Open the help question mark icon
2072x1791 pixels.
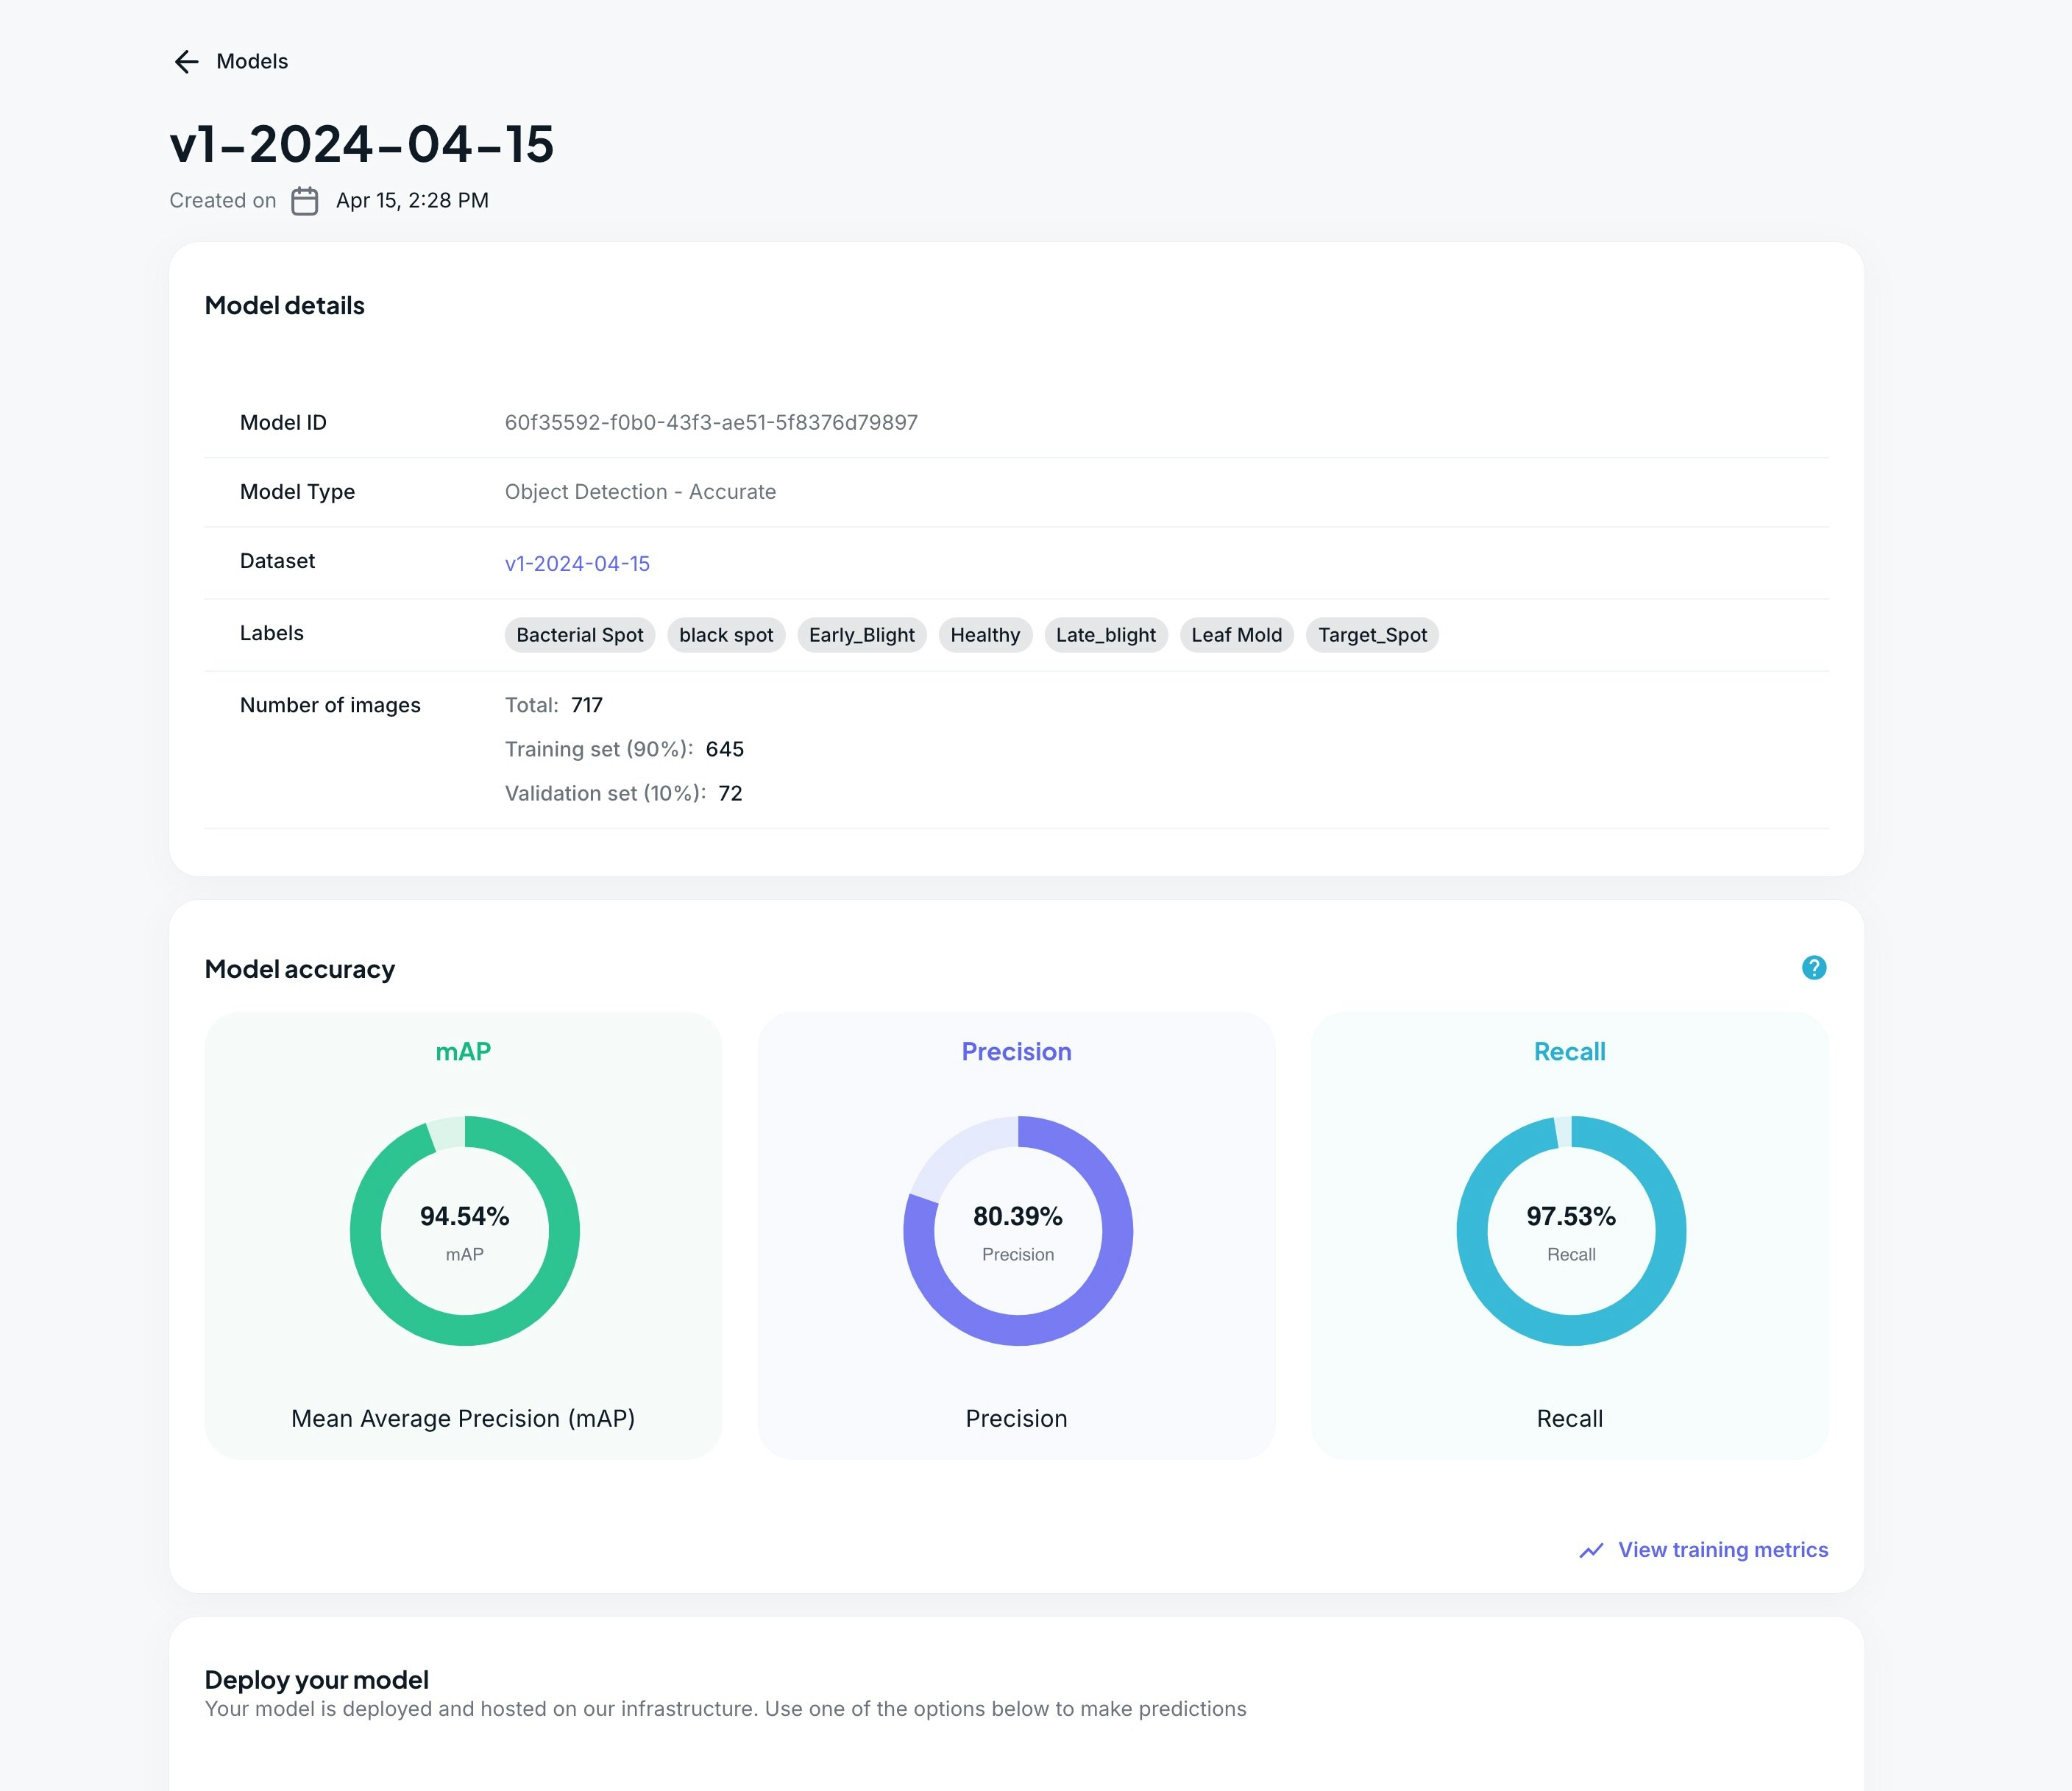[x=1813, y=967]
